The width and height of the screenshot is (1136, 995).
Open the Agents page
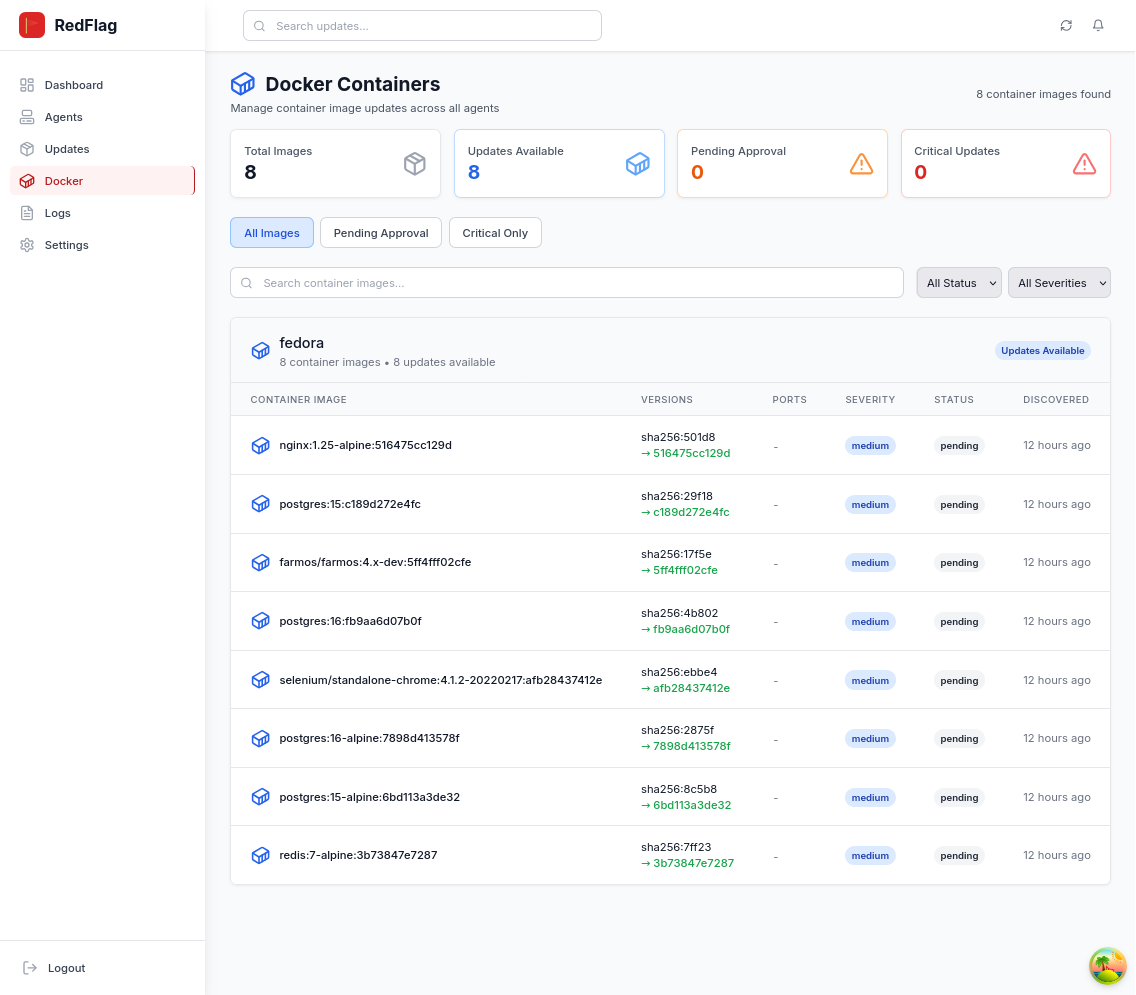(x=63, y=117)
